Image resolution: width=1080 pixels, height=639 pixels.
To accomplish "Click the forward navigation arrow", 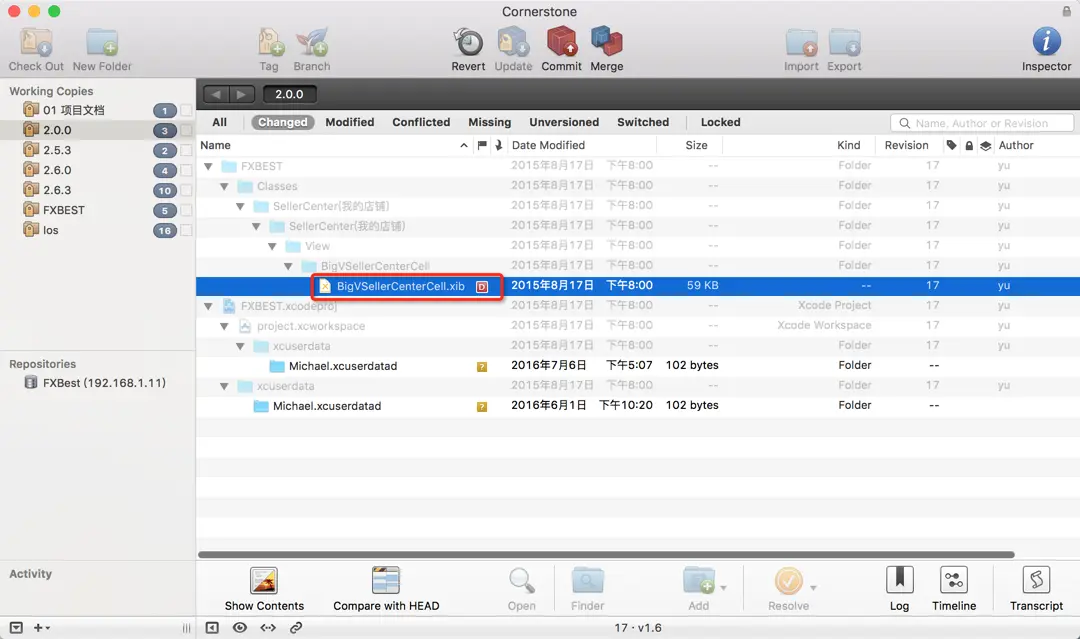I will tap(242, 94).
